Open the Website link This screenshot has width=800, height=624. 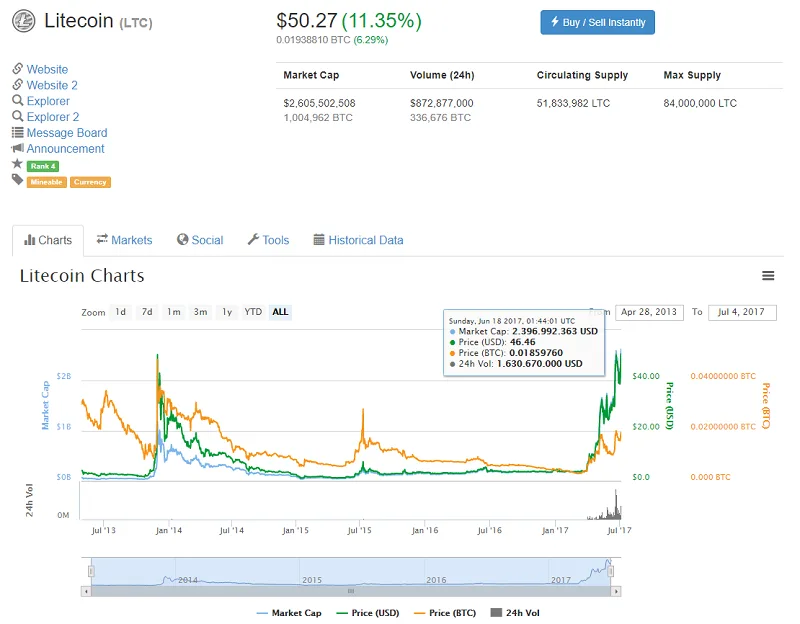coord(47,69)
